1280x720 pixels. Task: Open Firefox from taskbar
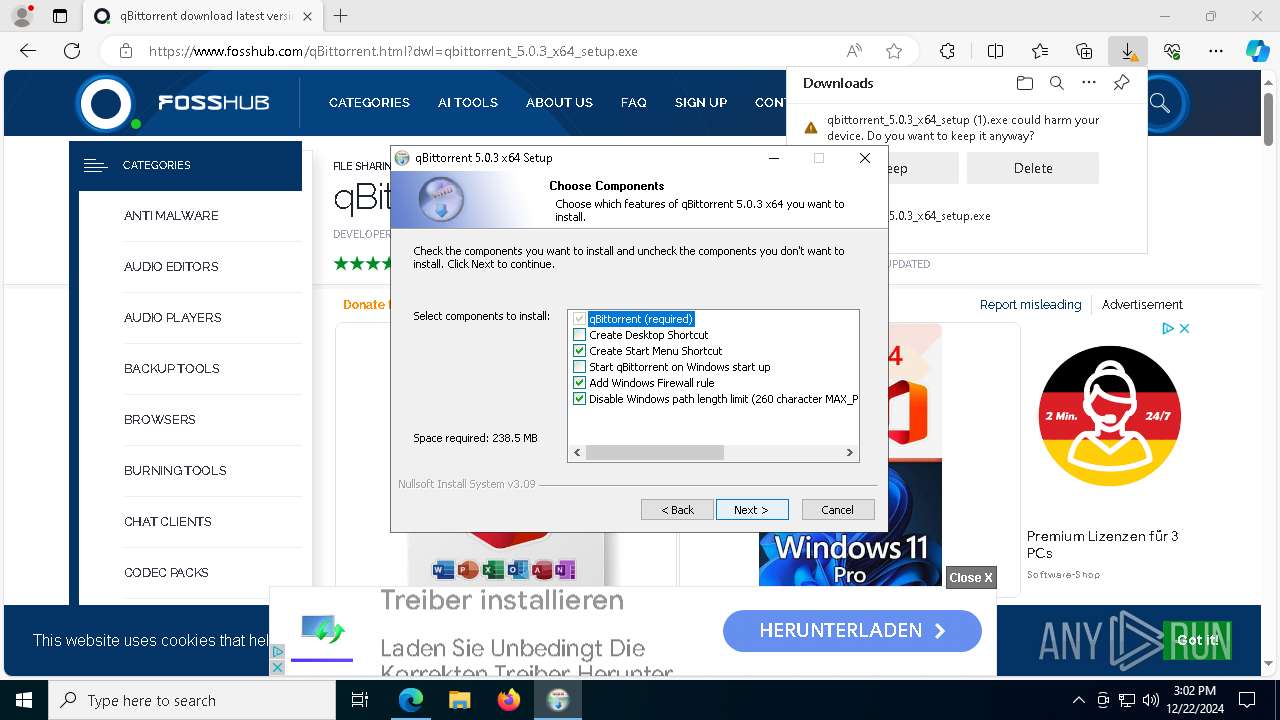click(508, 700)
